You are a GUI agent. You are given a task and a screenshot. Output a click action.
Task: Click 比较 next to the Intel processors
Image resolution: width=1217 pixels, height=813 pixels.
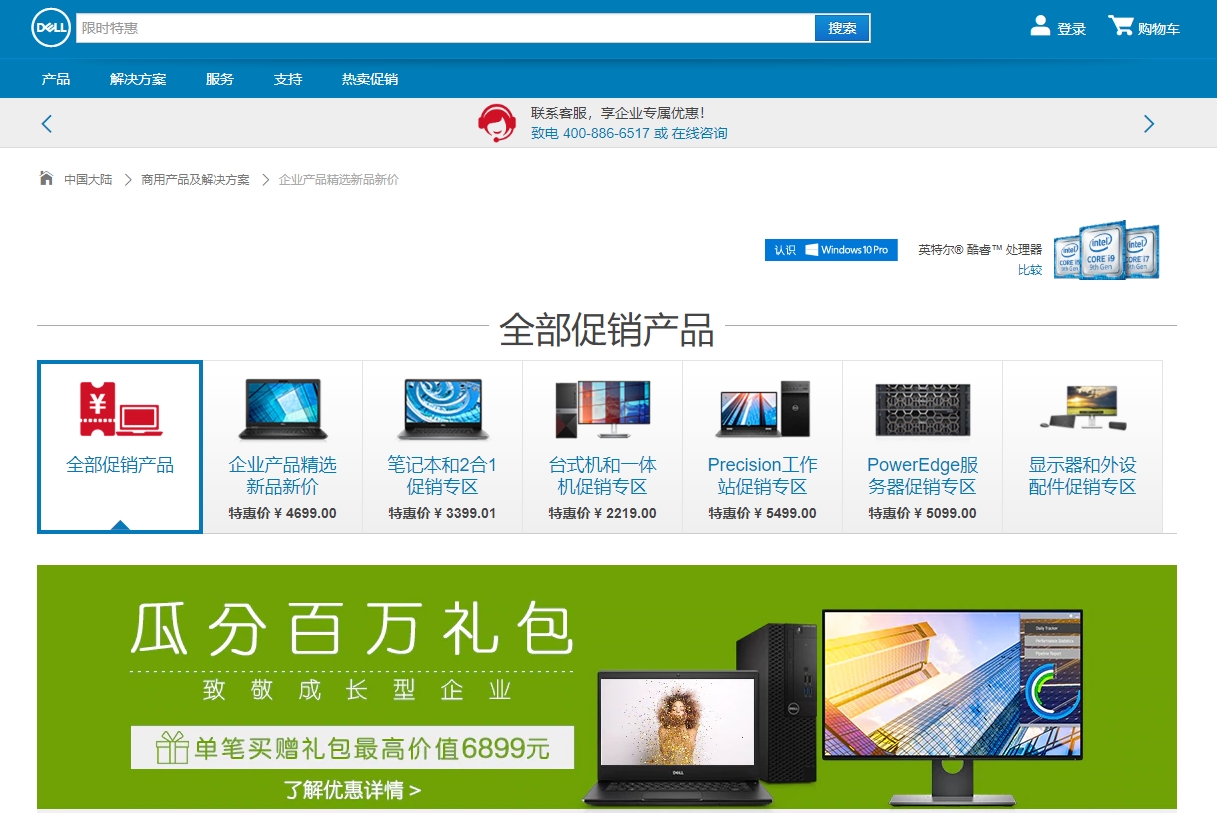point(1029,269)
